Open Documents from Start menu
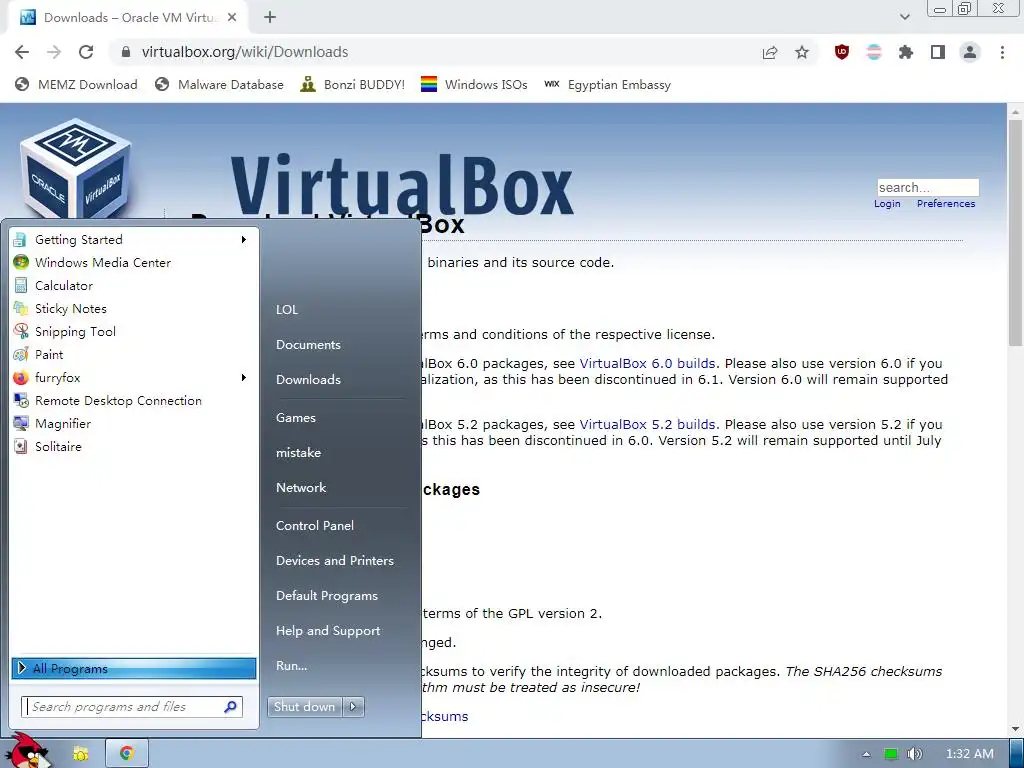Viewport: 1024px width, 768px height. coord(308,345)
